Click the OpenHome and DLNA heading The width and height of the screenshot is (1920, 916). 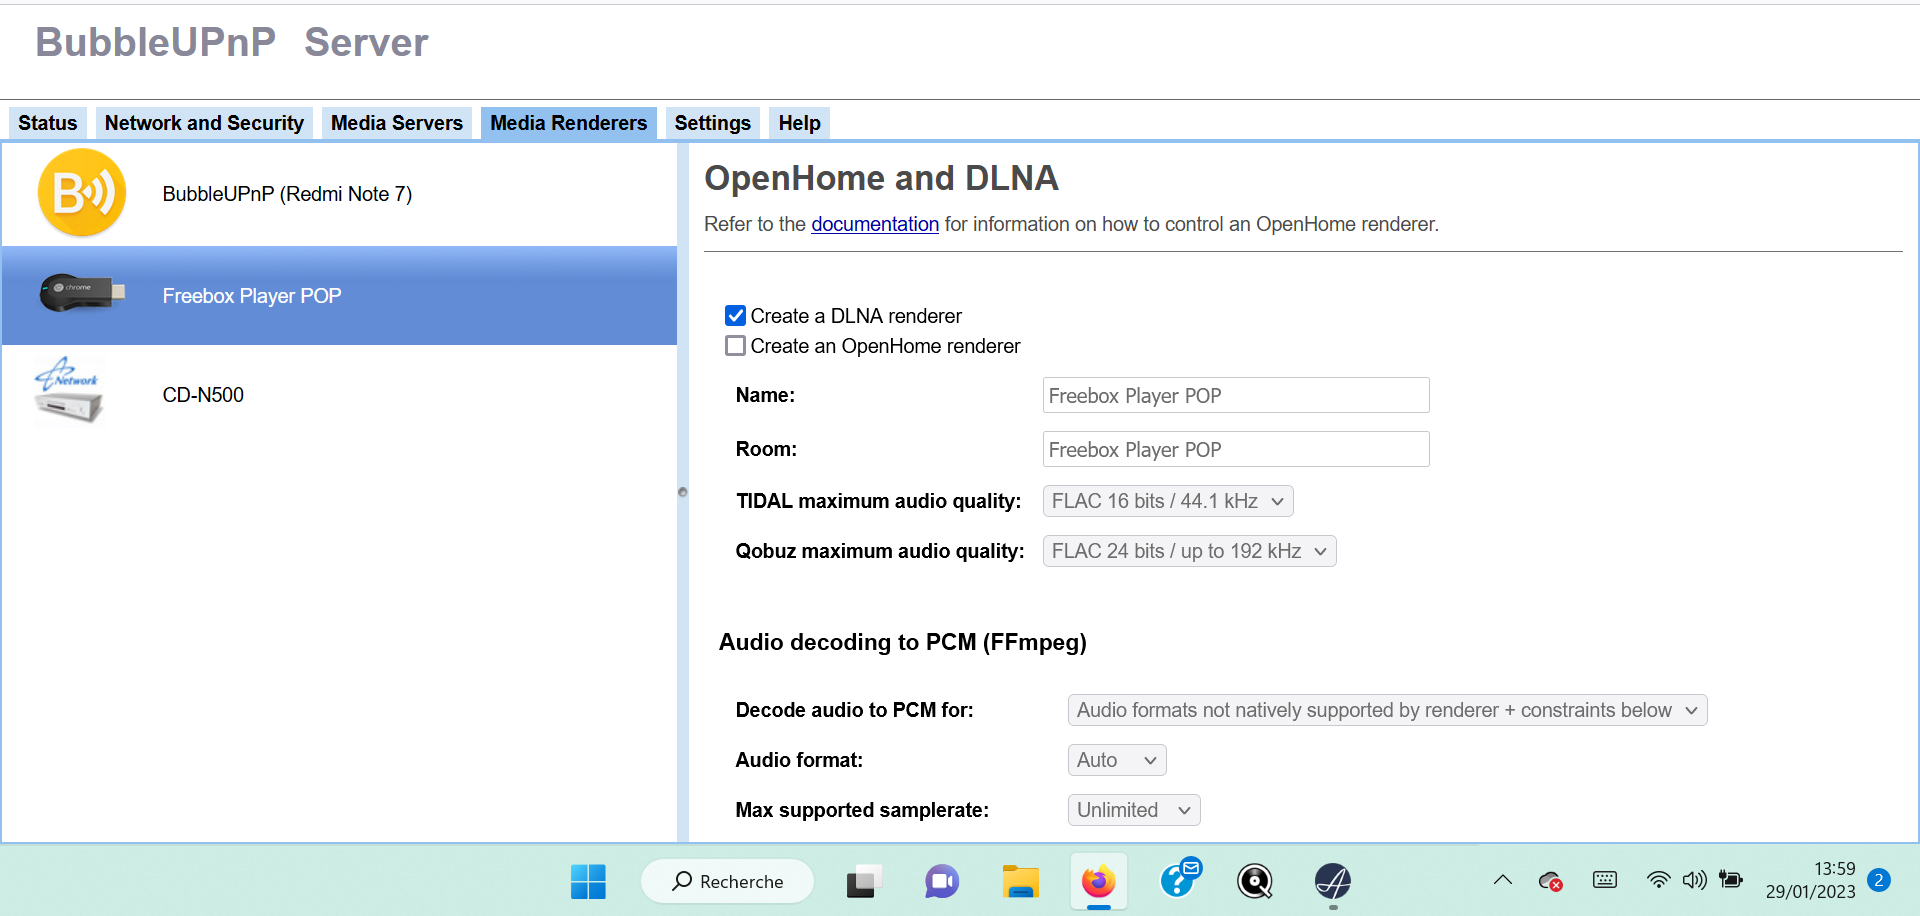coord(881,178)
